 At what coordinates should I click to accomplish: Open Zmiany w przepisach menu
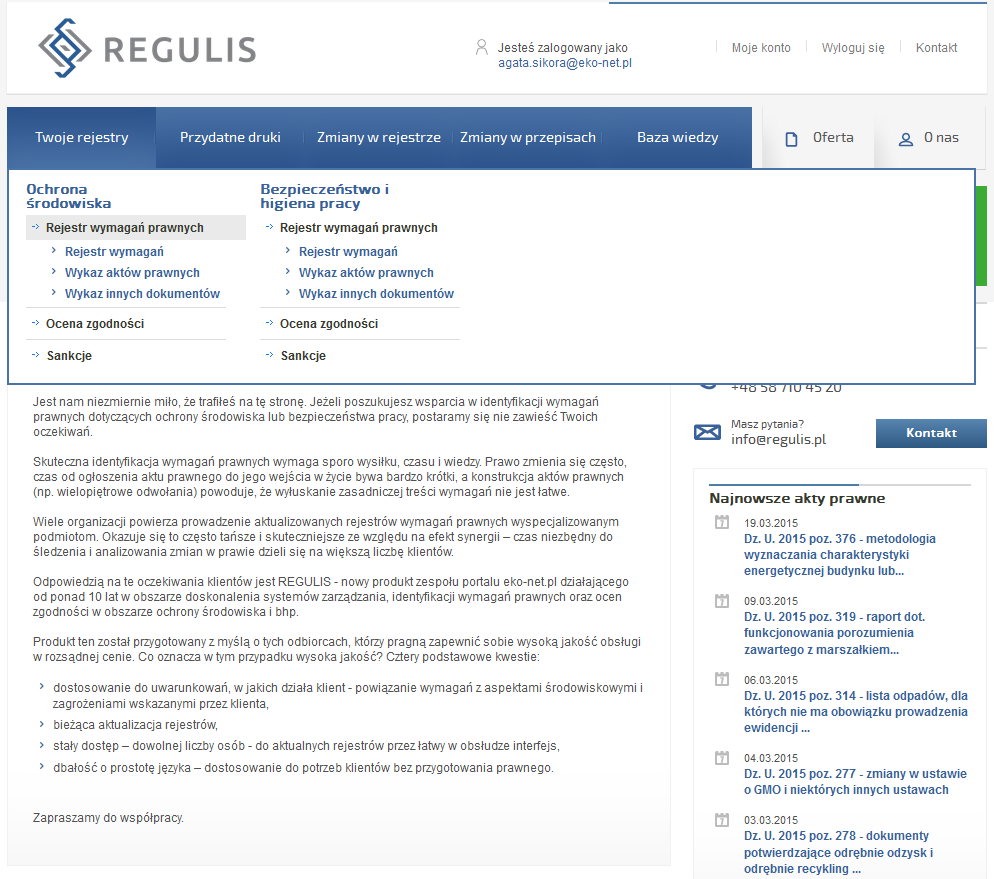(527, 138)
